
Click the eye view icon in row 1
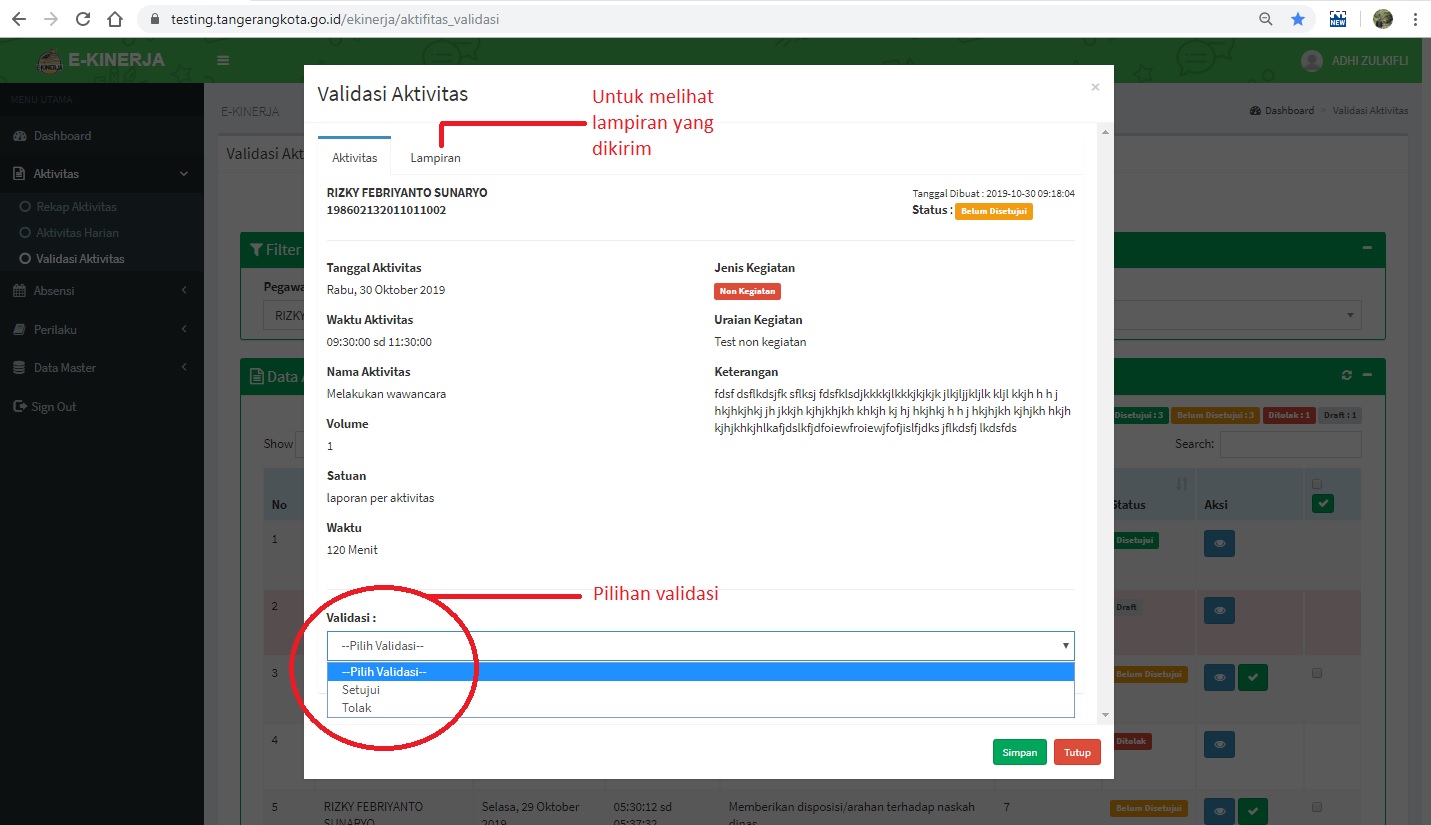pyautogui.click(x=1219, y=543)
